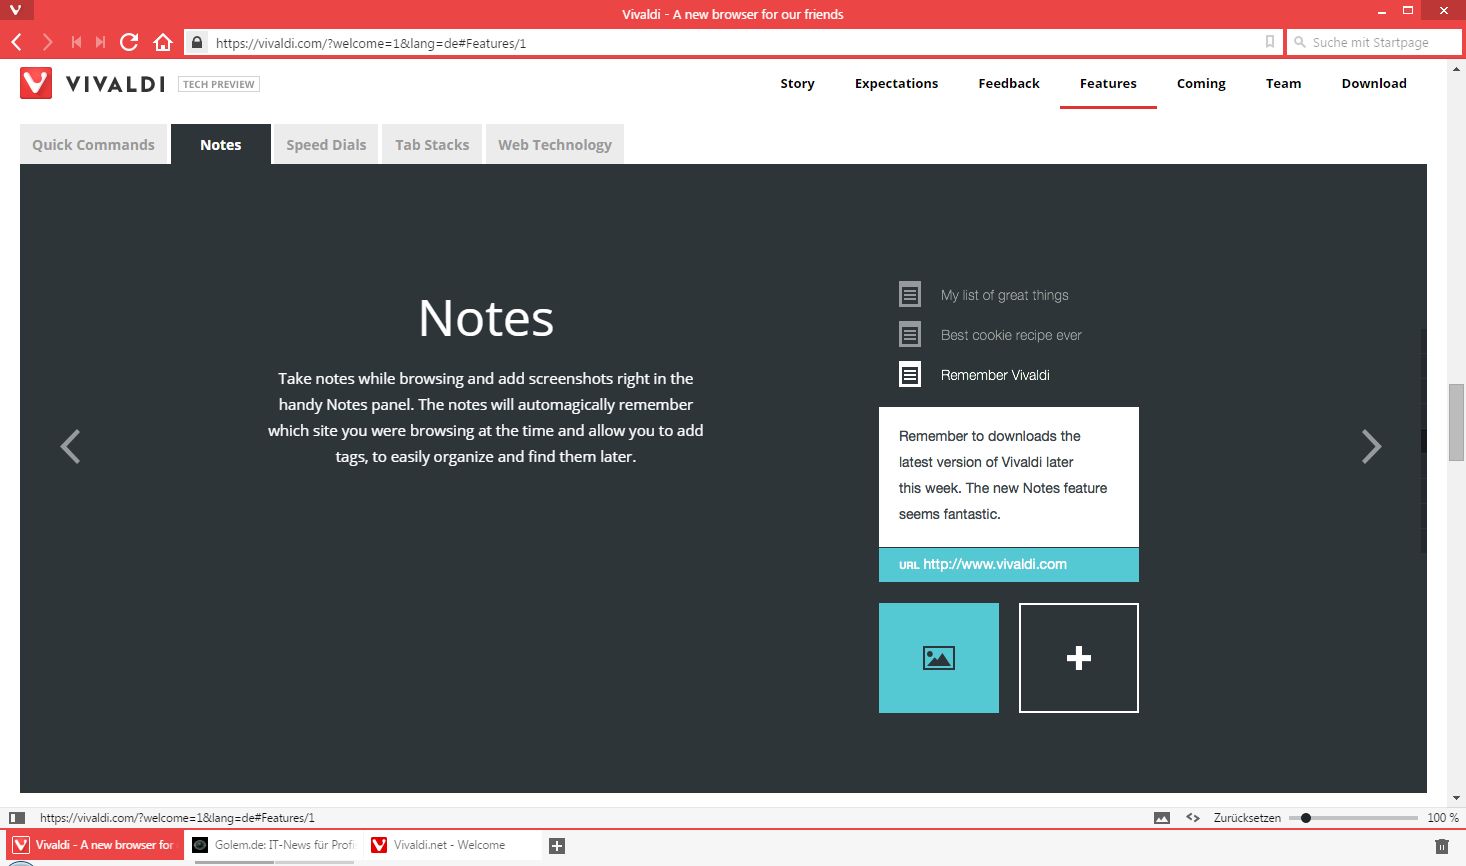Go back in browser history
The height and width of the screenshot is (866, 1466).
tap(16, 42)
